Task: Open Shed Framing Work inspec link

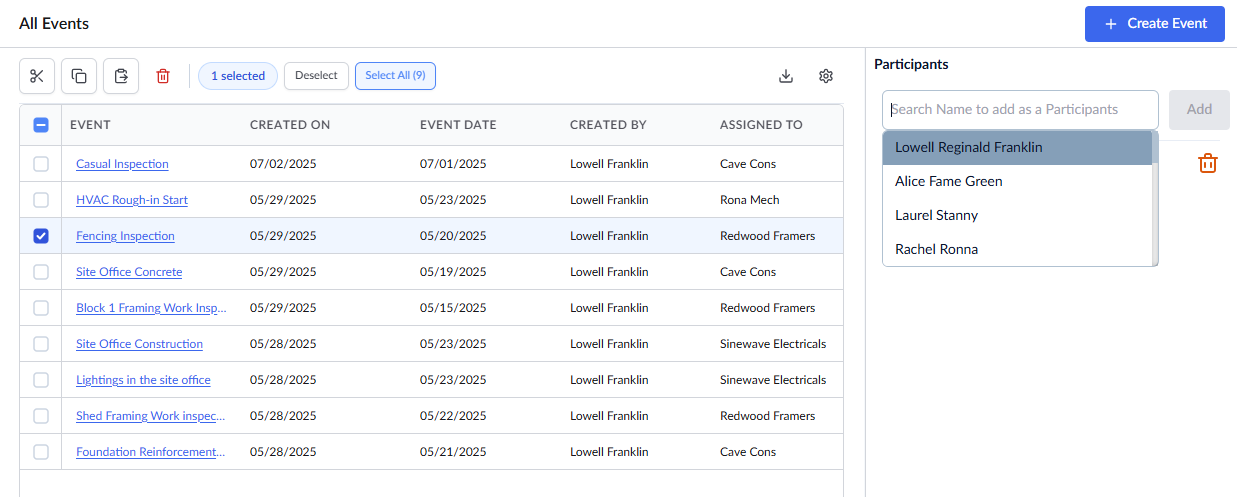Action: (151, 416)
